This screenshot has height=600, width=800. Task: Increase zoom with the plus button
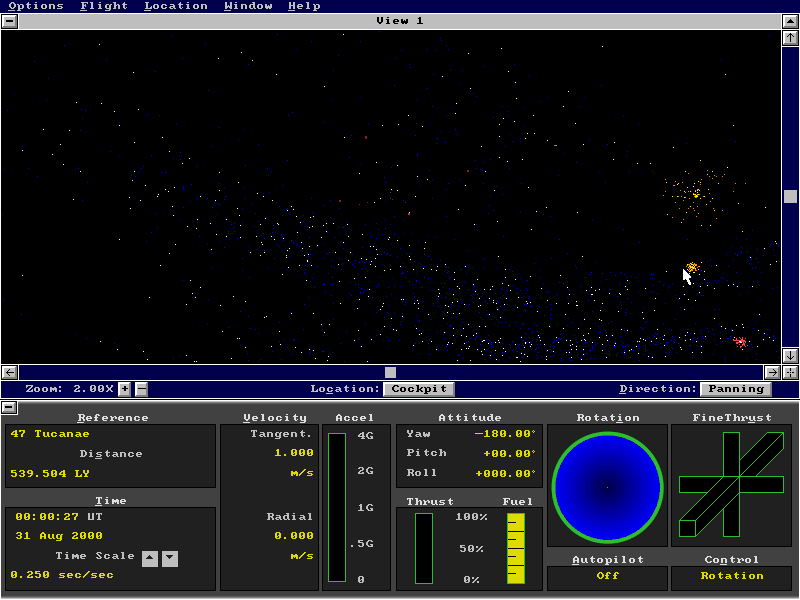click(124, 389)
